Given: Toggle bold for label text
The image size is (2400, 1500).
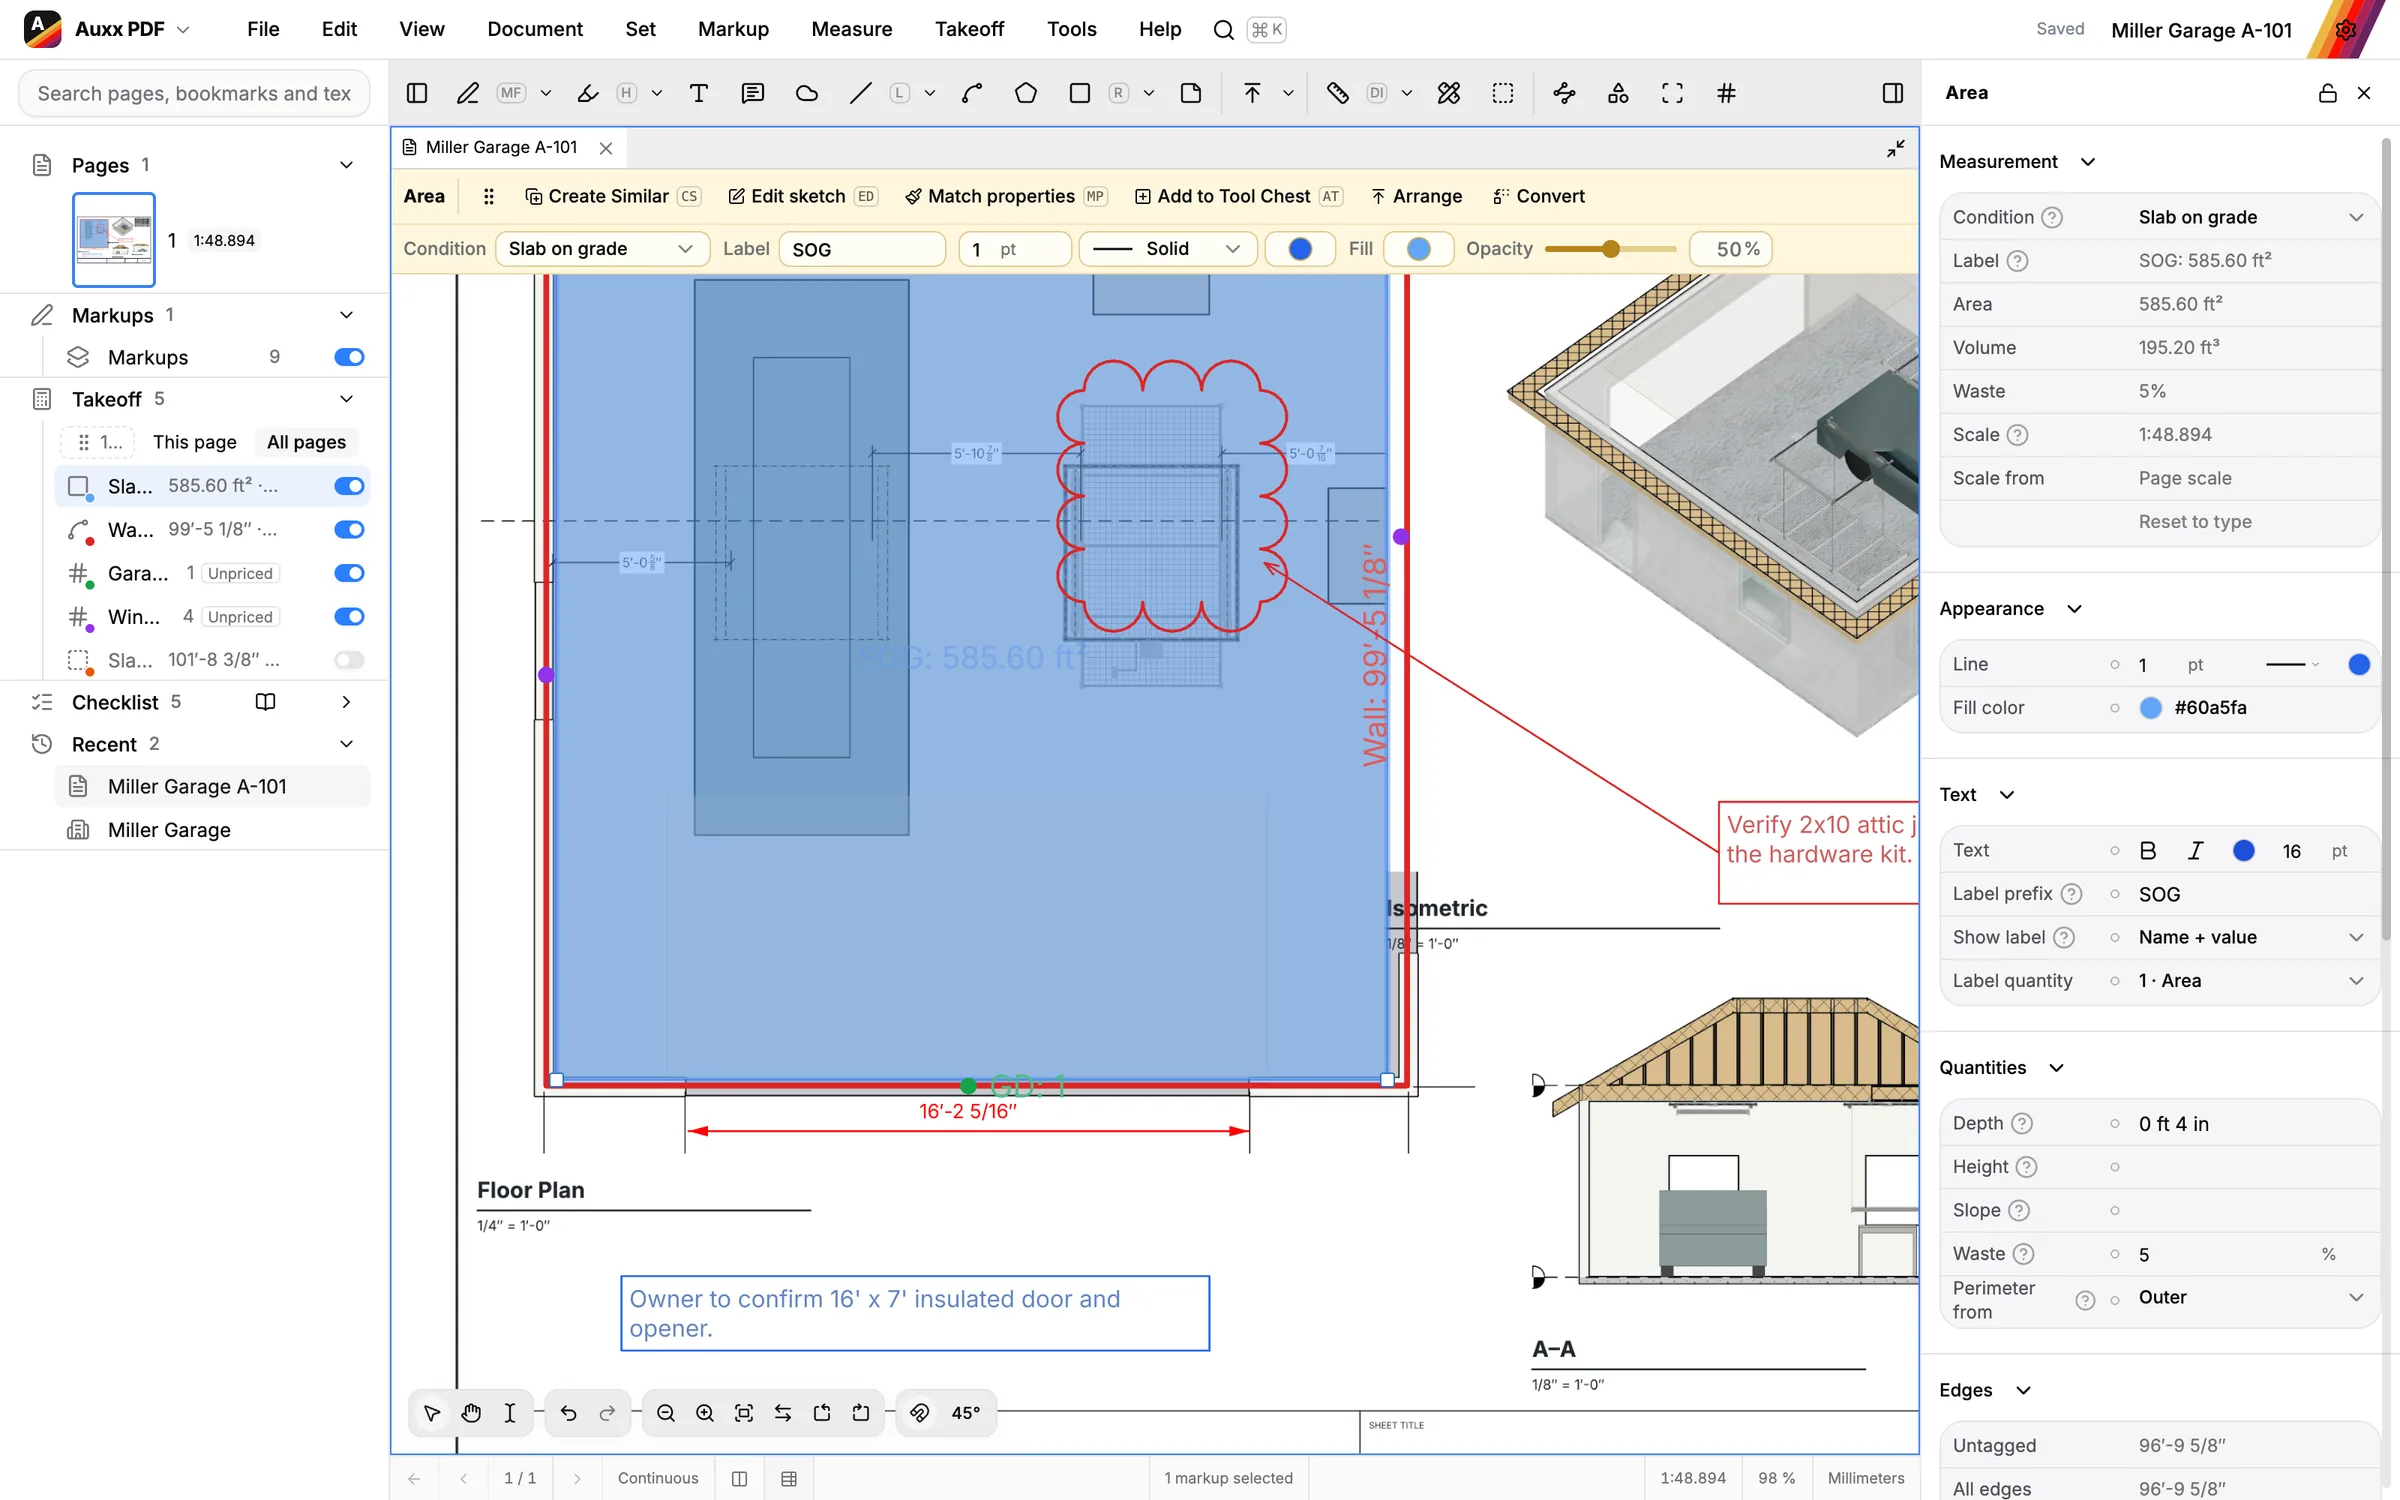Looking at the screenshot, I should click(2147, 851).
